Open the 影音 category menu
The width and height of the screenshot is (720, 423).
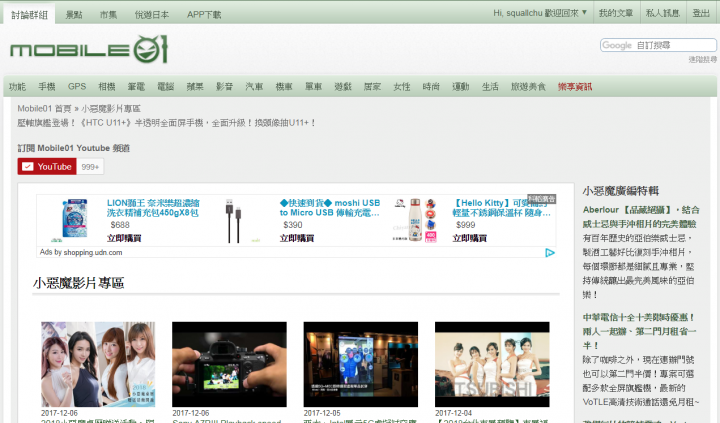(x=225, y=86)
